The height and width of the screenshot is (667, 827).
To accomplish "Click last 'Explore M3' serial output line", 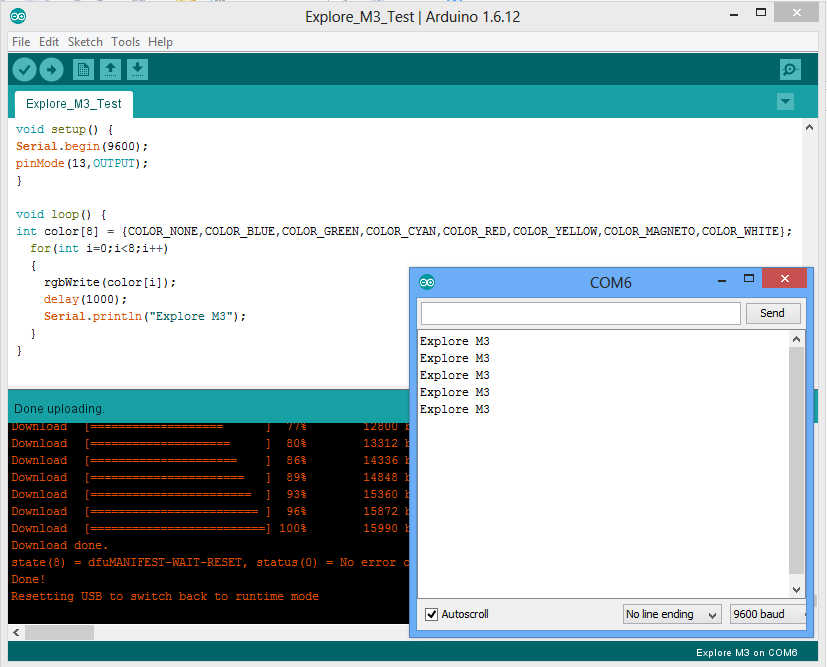I will coord(455,409).
